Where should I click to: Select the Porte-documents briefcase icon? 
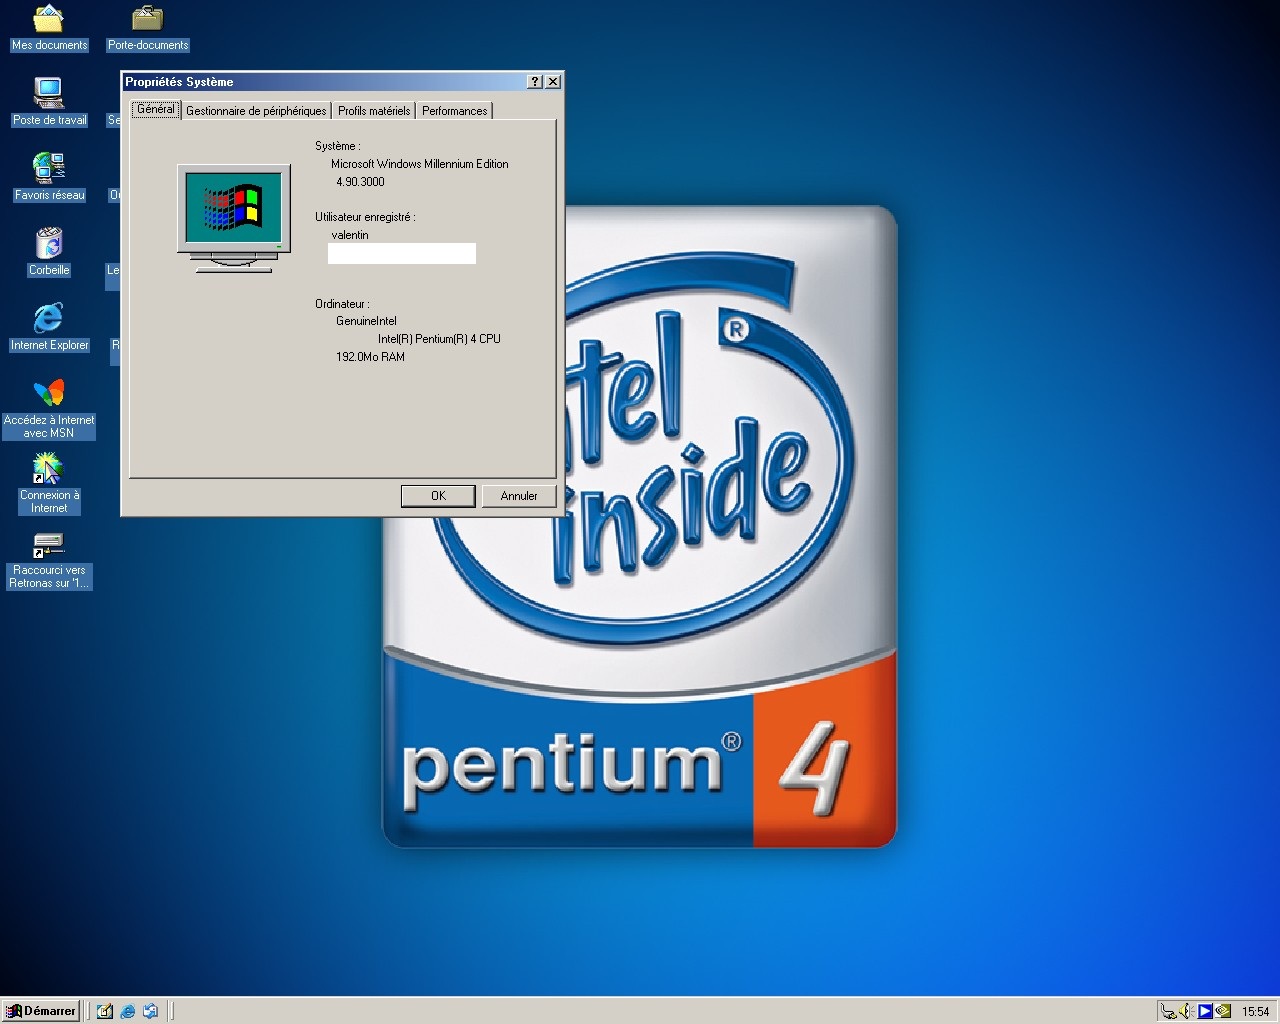pyautogui.click(x=148, y=19)
